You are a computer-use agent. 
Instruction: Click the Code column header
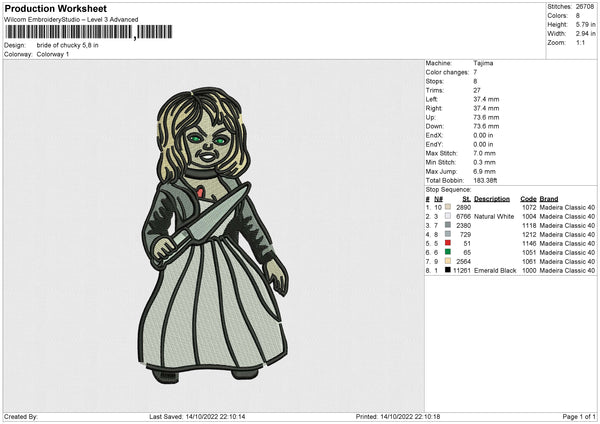pos(528,198)
